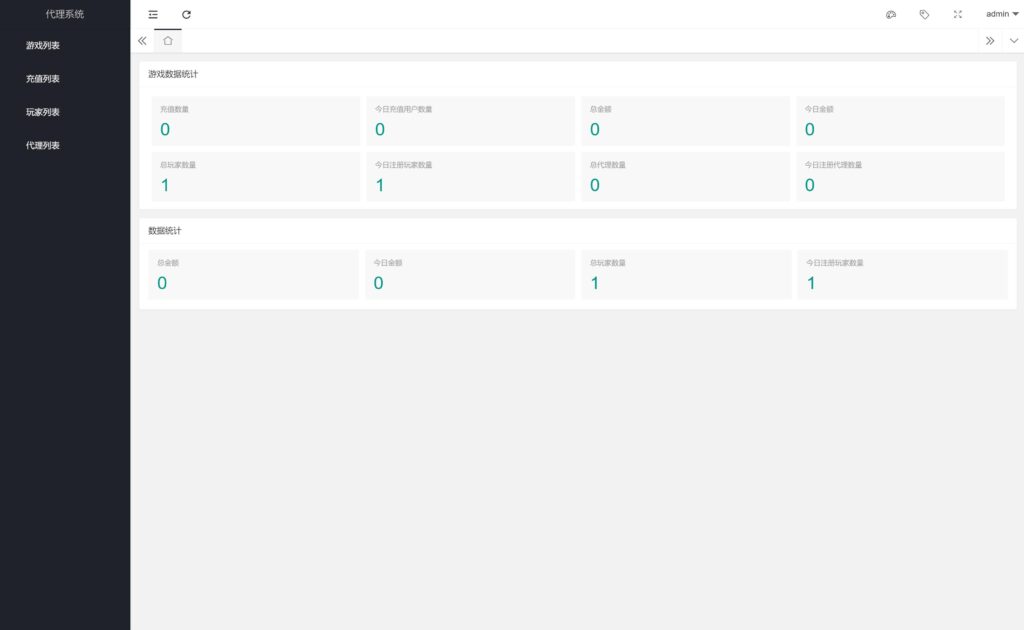Toggle fullscreen mode icon

pos(957,15)
